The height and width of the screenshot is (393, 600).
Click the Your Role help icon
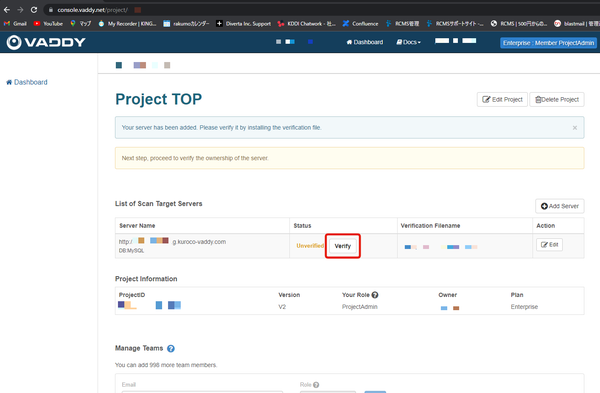pyautogui.click(x=375, y=295)
